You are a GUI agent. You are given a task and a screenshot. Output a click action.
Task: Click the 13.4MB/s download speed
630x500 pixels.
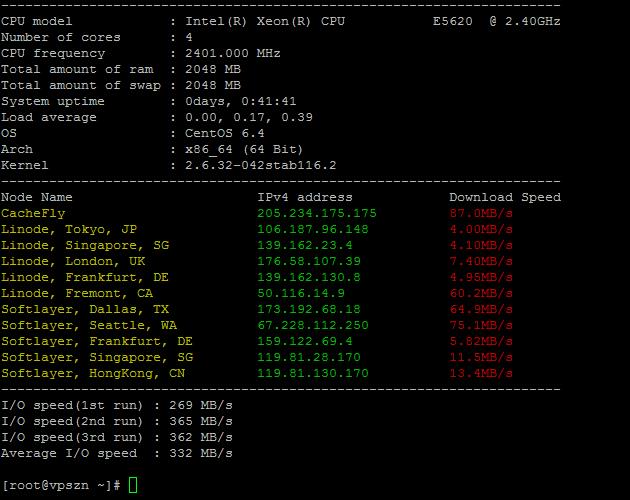pos(481,374)
